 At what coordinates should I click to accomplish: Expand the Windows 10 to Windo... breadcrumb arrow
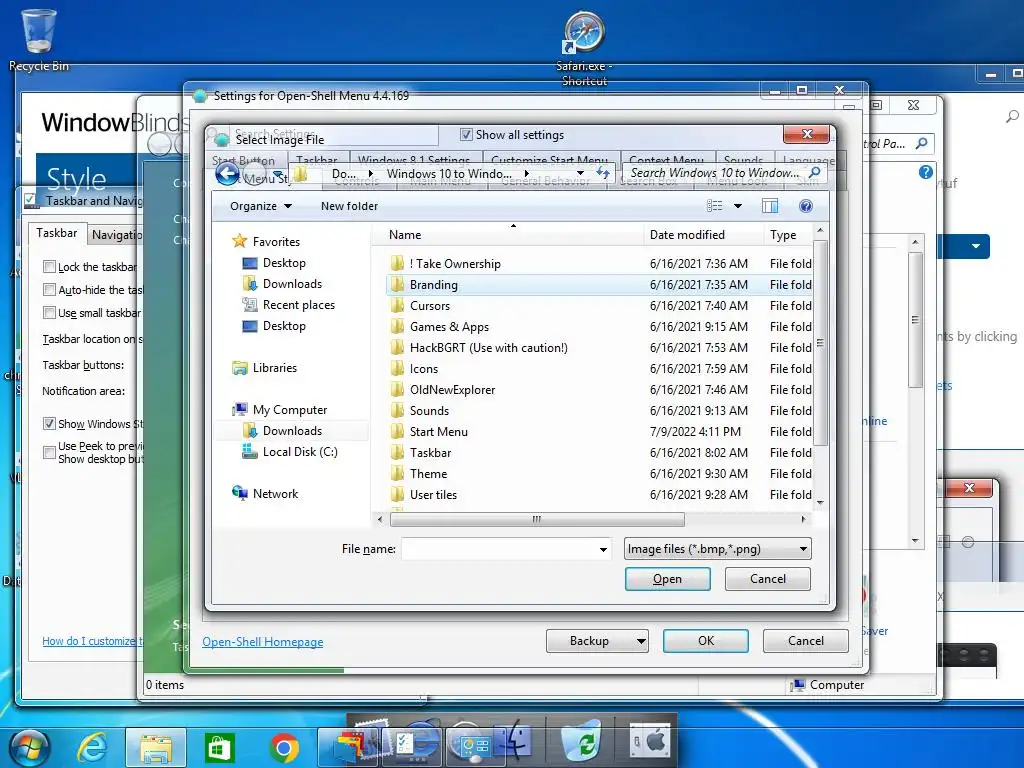click(x=526, y=174)
